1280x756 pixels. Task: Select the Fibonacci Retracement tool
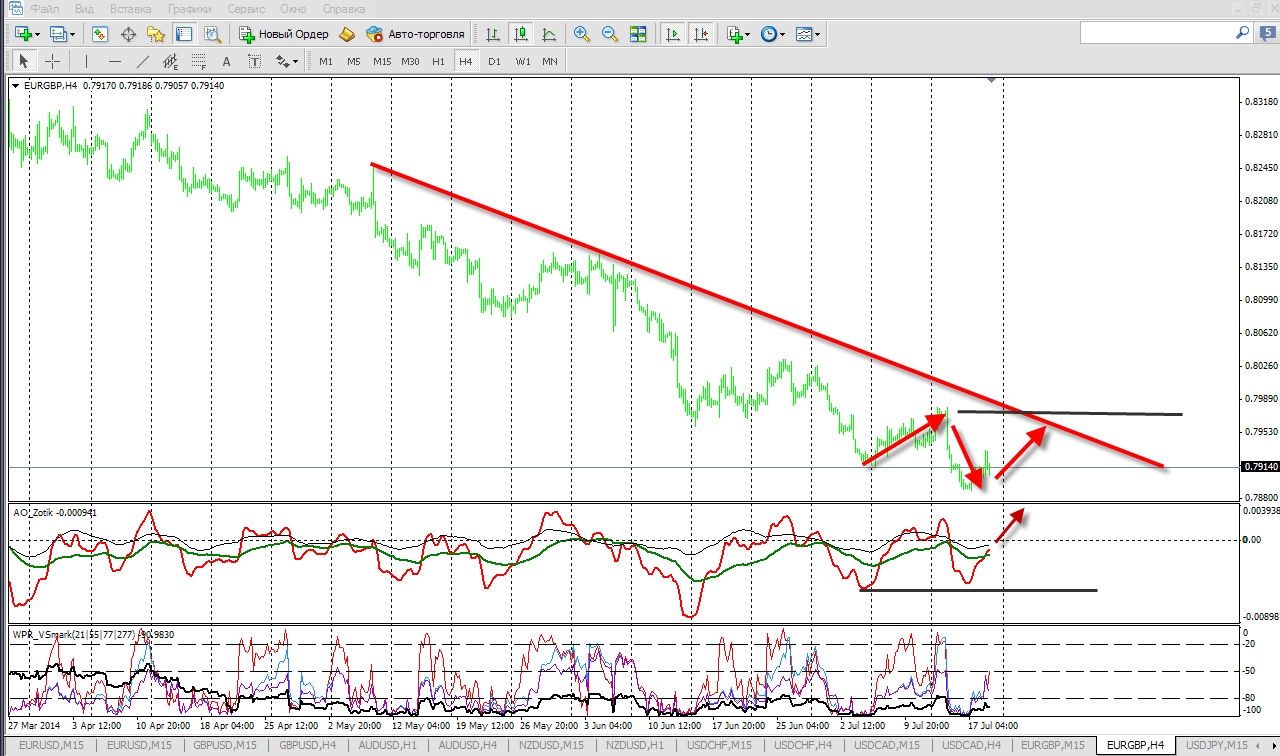click(x=198, y=61)
